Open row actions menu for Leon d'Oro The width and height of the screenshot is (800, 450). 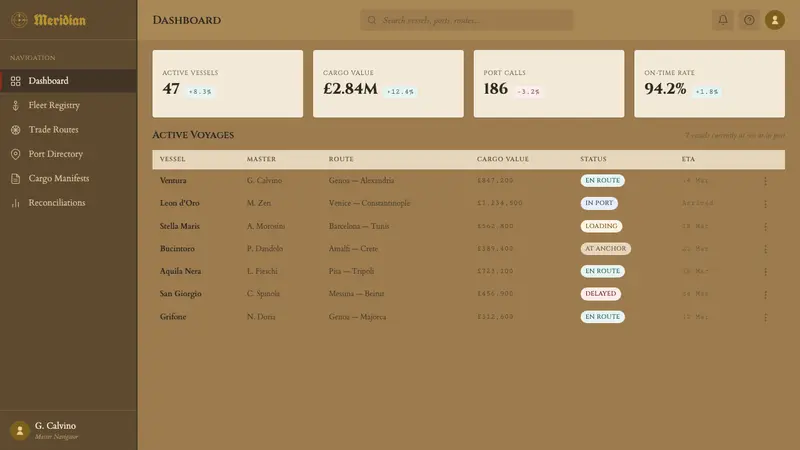(765, 204)
